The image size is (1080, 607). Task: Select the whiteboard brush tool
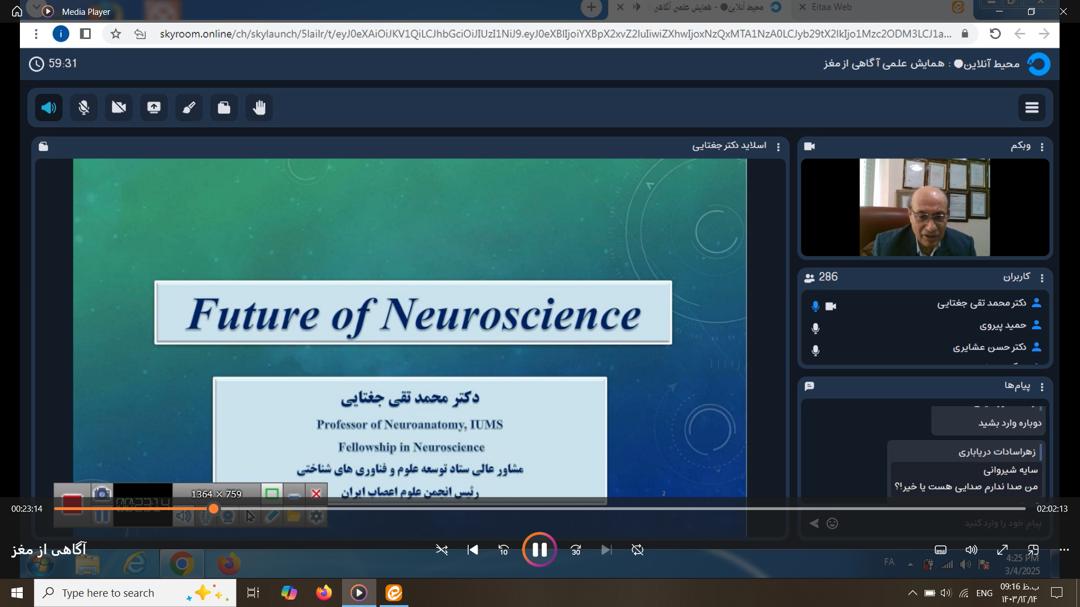189,107
